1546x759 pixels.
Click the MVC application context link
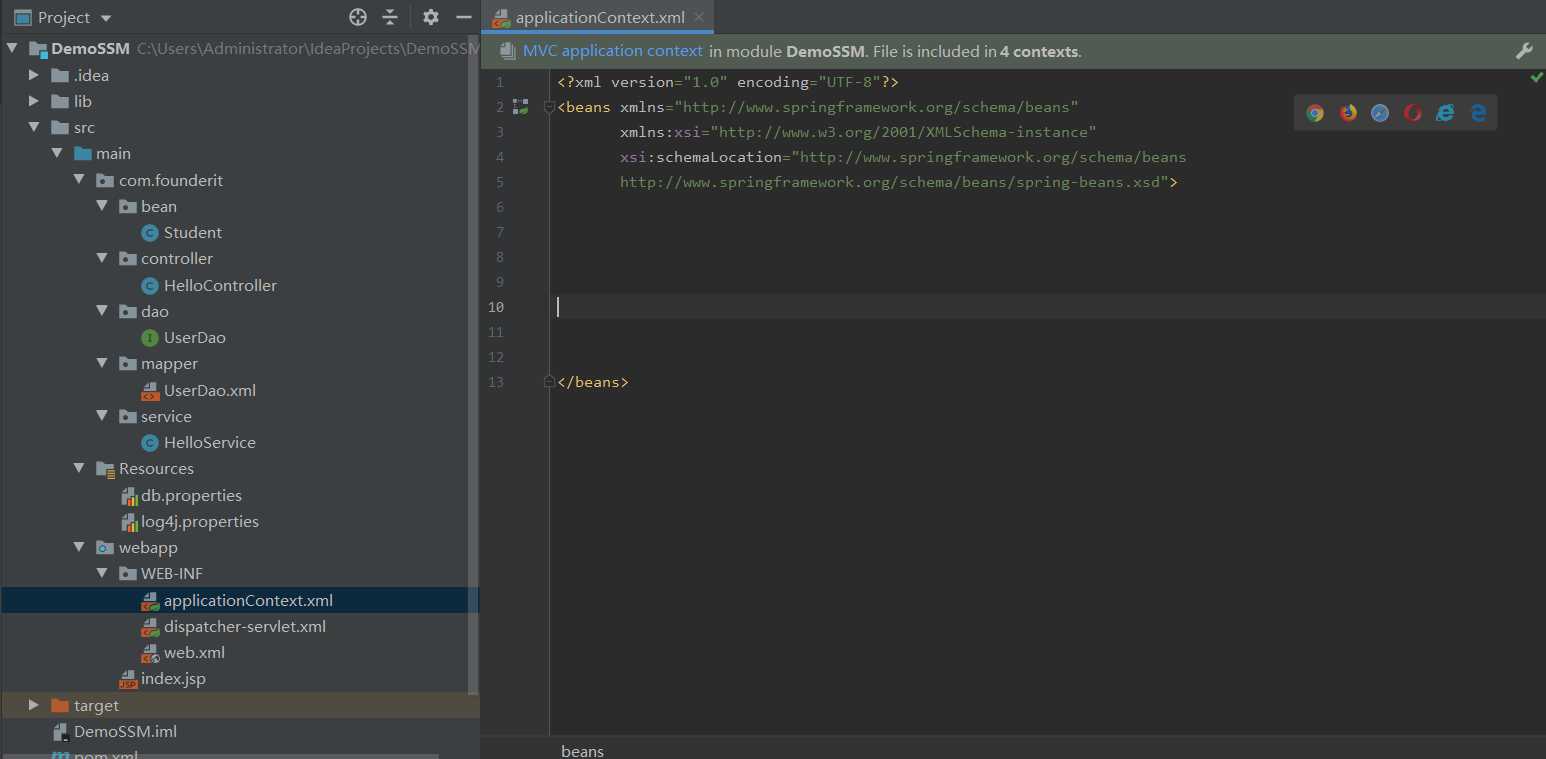tap(613, 51)
